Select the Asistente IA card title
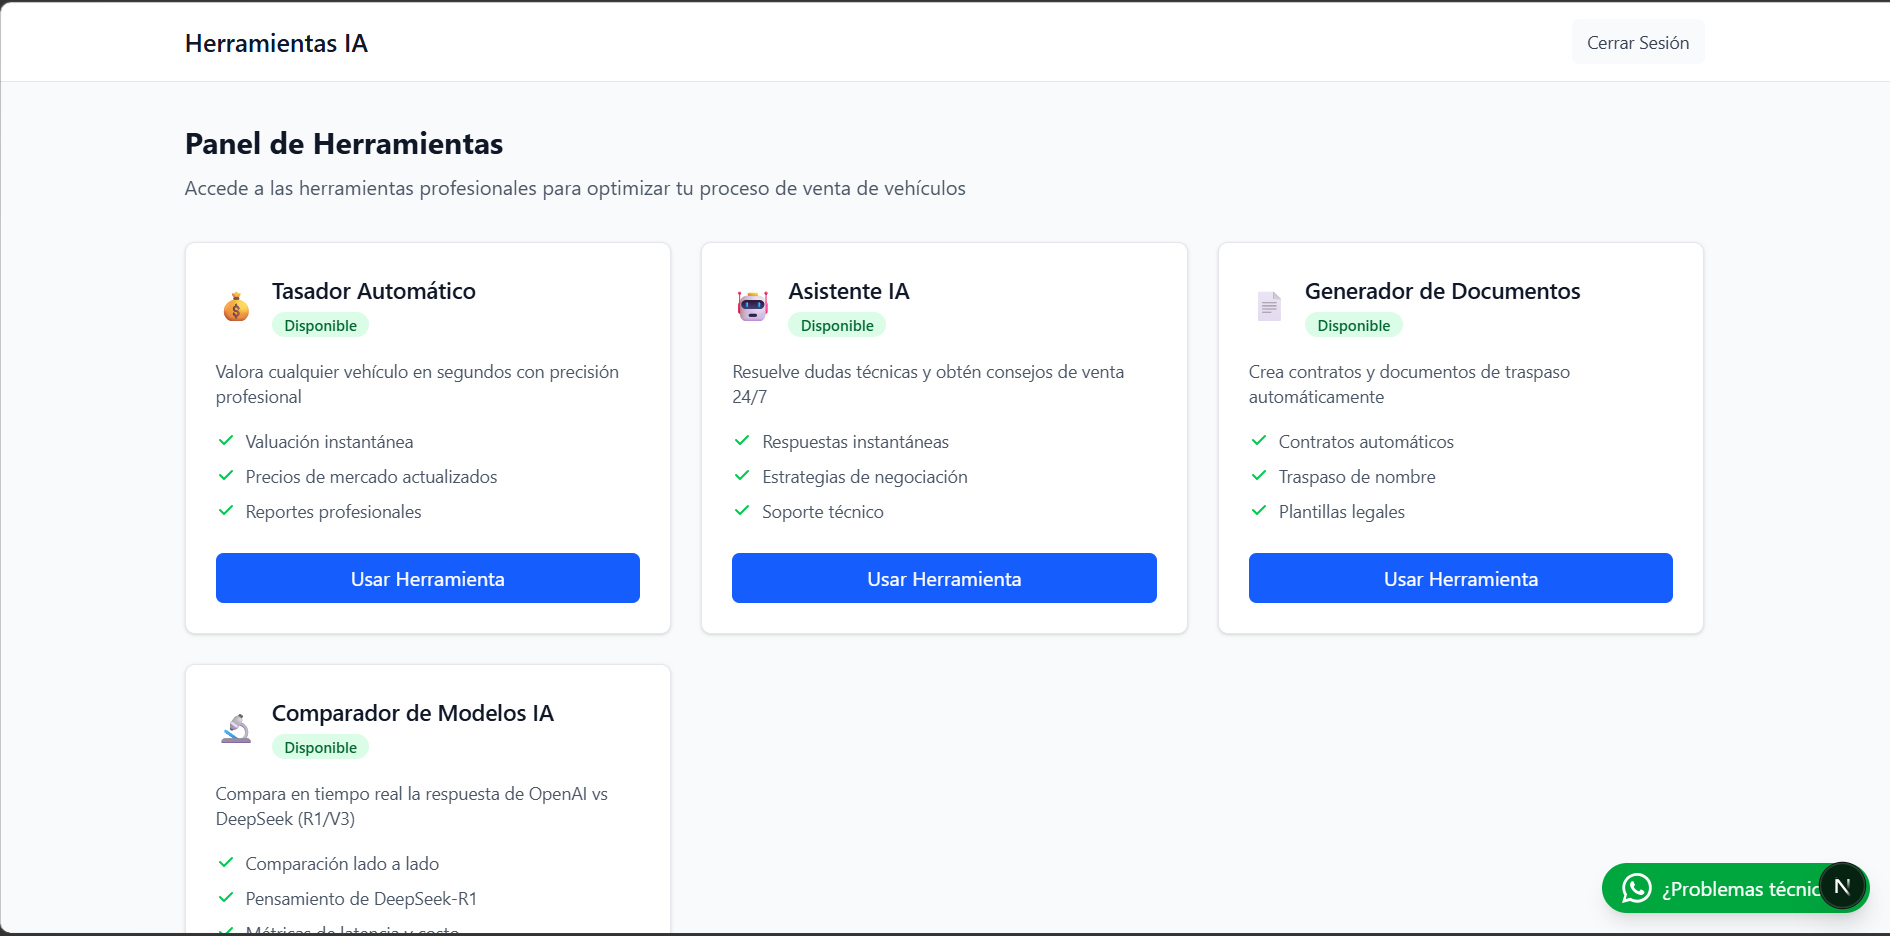The height and width of the screenshot is (936, 1890). coord(849,291)
